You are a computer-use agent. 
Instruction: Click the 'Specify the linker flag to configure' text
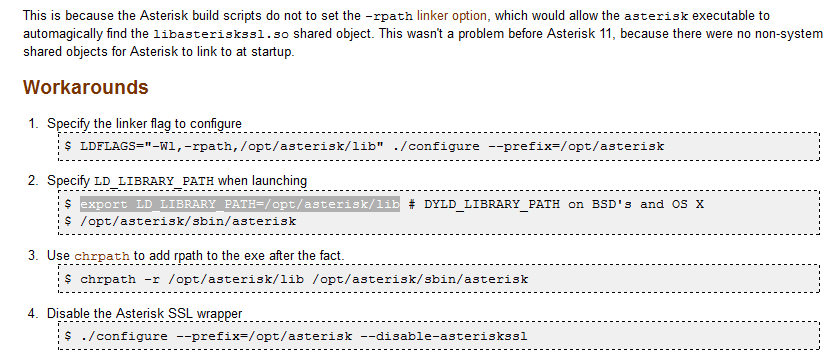[x=144, y=124]
